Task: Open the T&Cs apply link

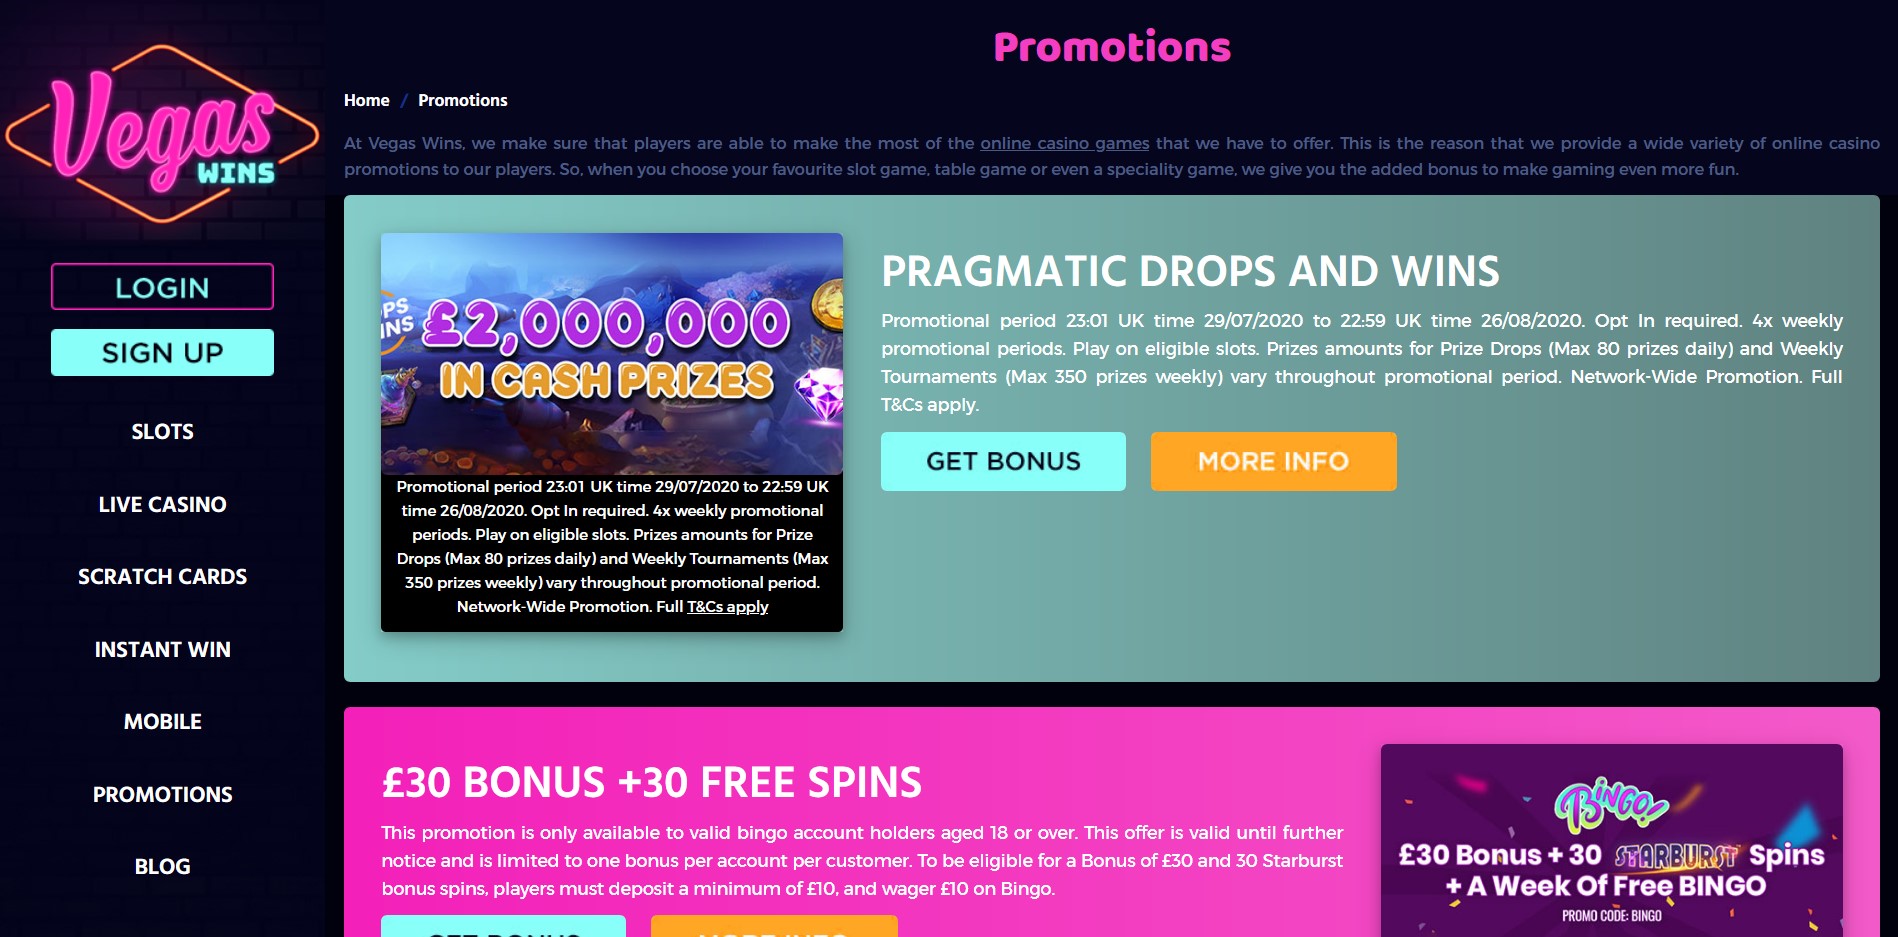Action: pyautogui.click(x=728, y=607)
